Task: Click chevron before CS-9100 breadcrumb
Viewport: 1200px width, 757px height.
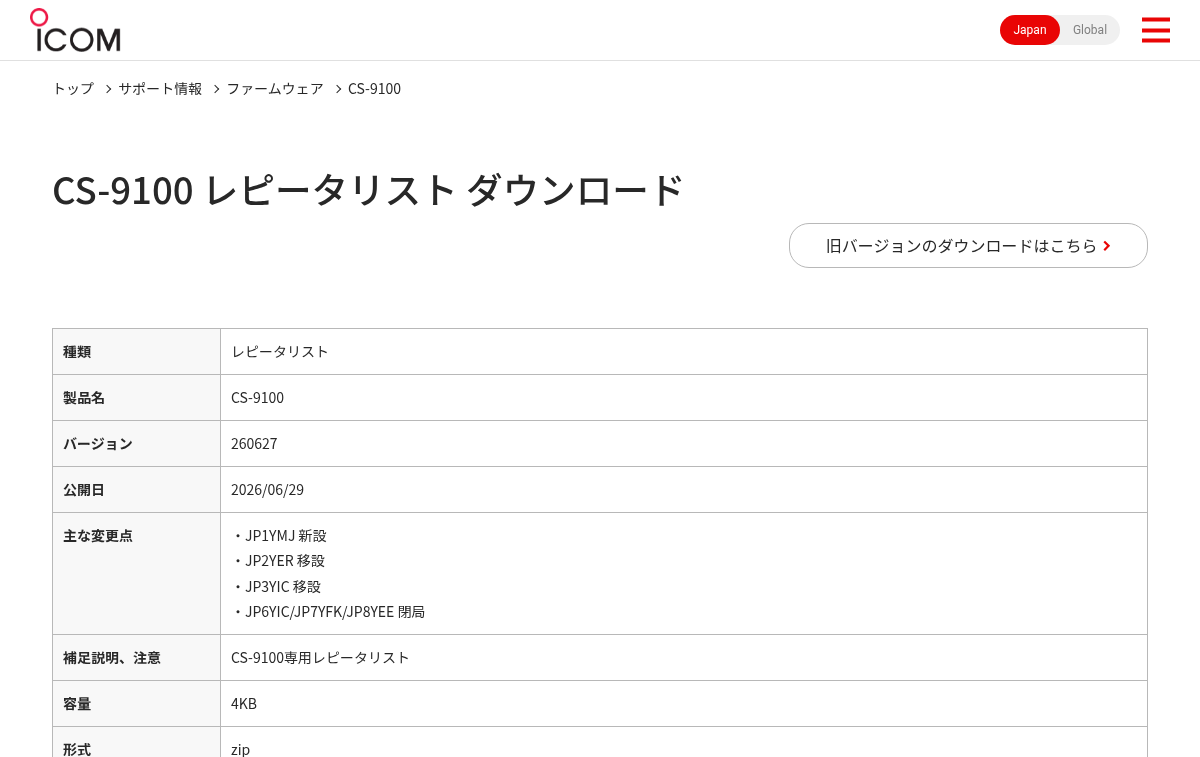Action: pyautogui.click(x=338, y=89)
